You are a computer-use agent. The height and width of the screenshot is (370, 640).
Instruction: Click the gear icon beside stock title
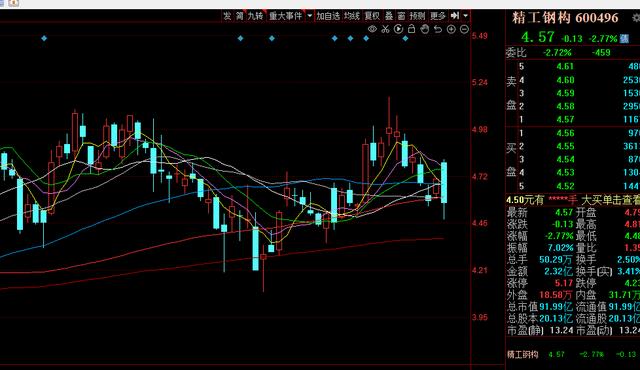coord(636,18)
